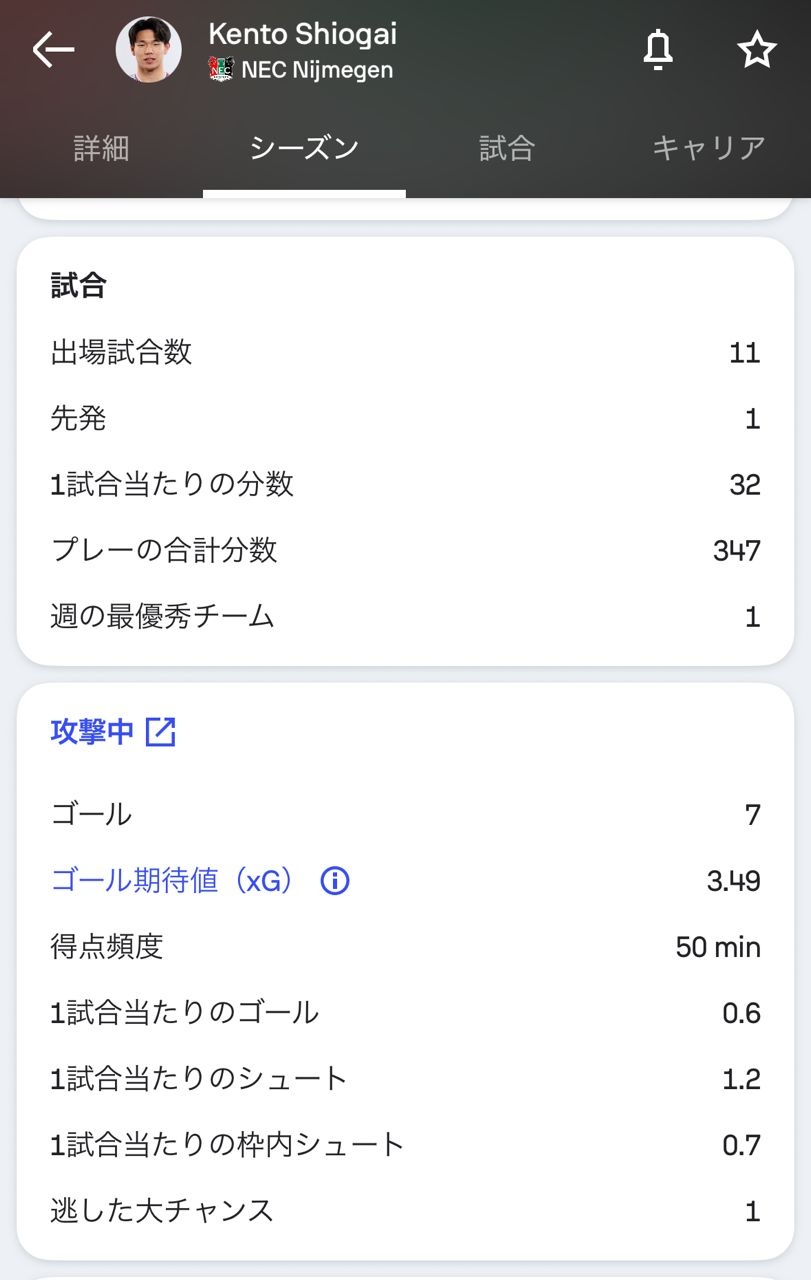The image size is (811, 1280).
Task: Tap the NEC Nijmegen team name
Action: [x=317, y=70]
